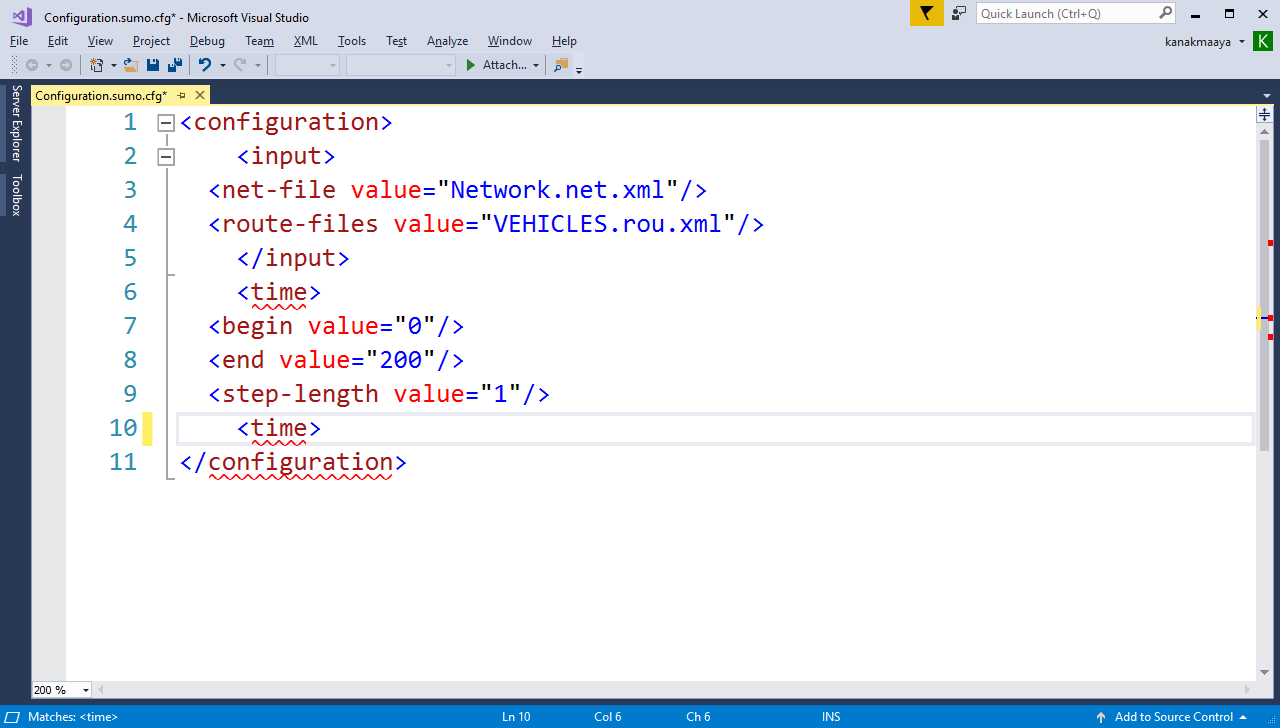Click Add to Source Control text

[1174, 717]
